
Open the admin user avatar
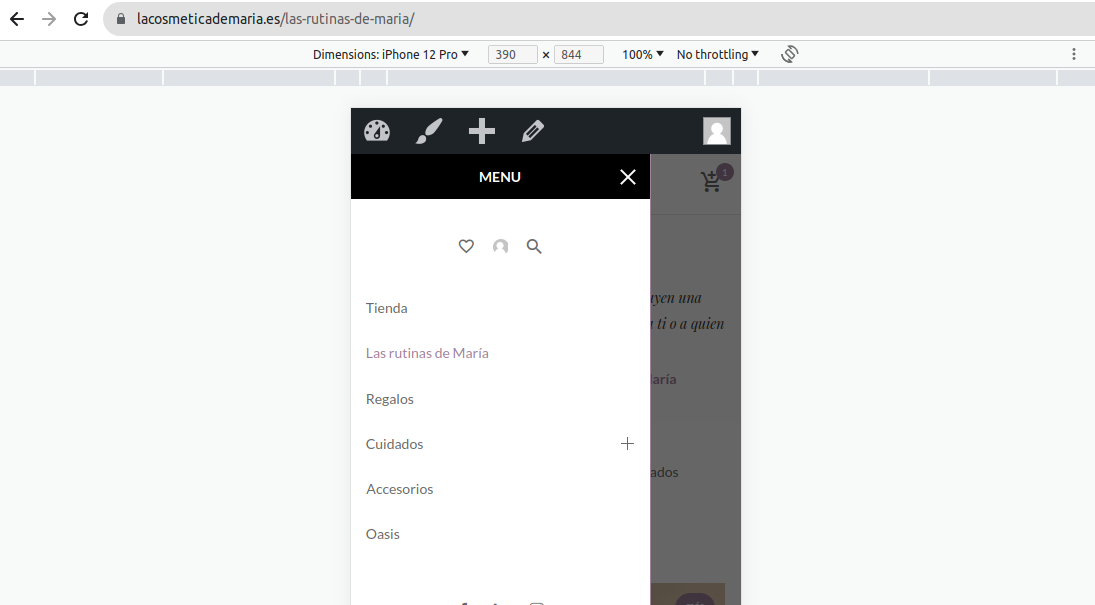[x=716, y=131]
